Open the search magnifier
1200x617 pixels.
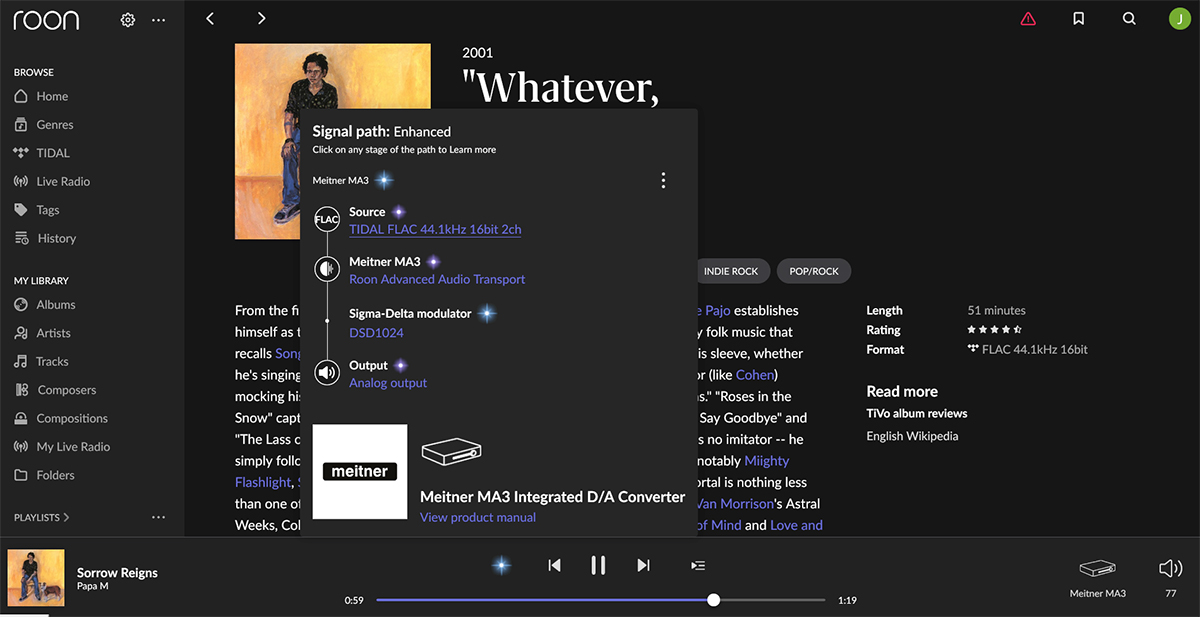1129,19
